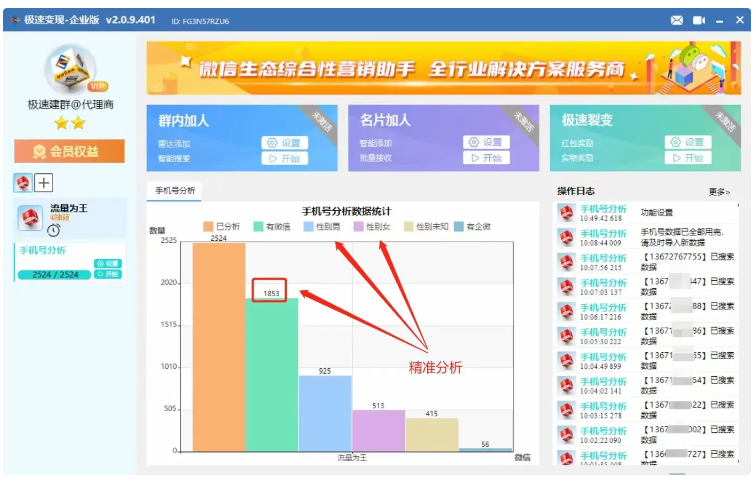Toggle 性别未知 legend color swatch
Image resolution: width=756 pixels, height=481 pixels.
coord(409,227)
